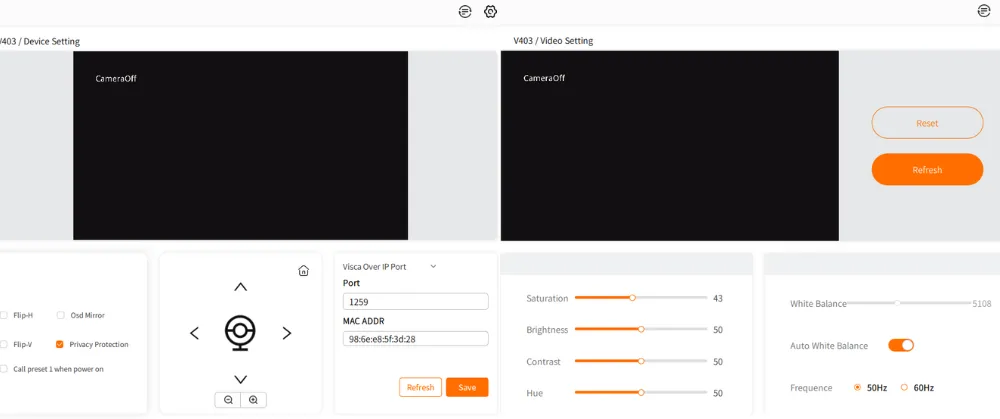Image resolution: width=1000 pixels, height=419 pixels.
Task: Open the gear settings icon in header
Action: (490, 11)
